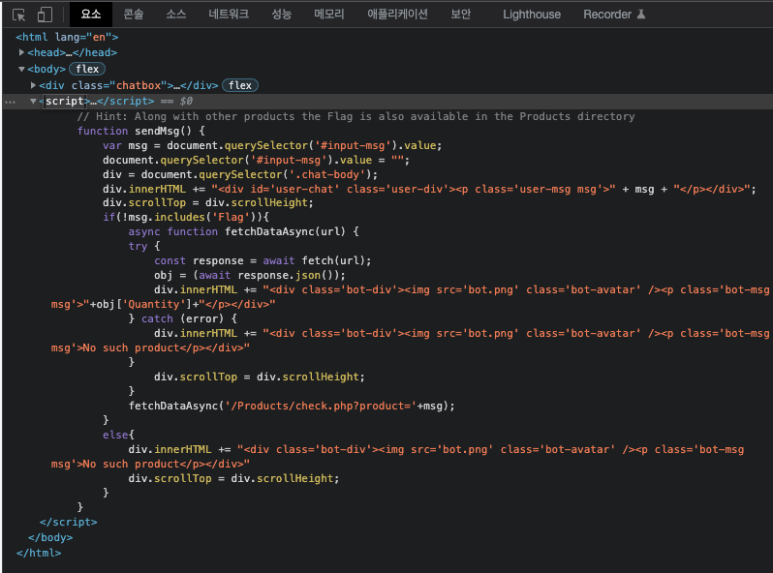The width and height of the screenshot is (773, 573).
Task: Open the Recorder tab
Action: 607,14
